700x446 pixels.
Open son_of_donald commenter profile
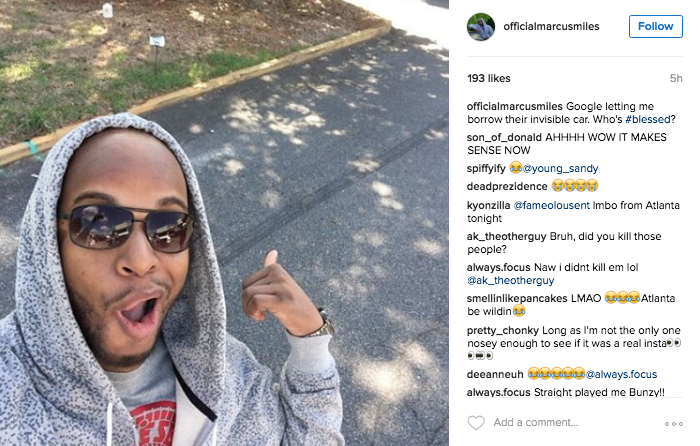click(504, 137)
